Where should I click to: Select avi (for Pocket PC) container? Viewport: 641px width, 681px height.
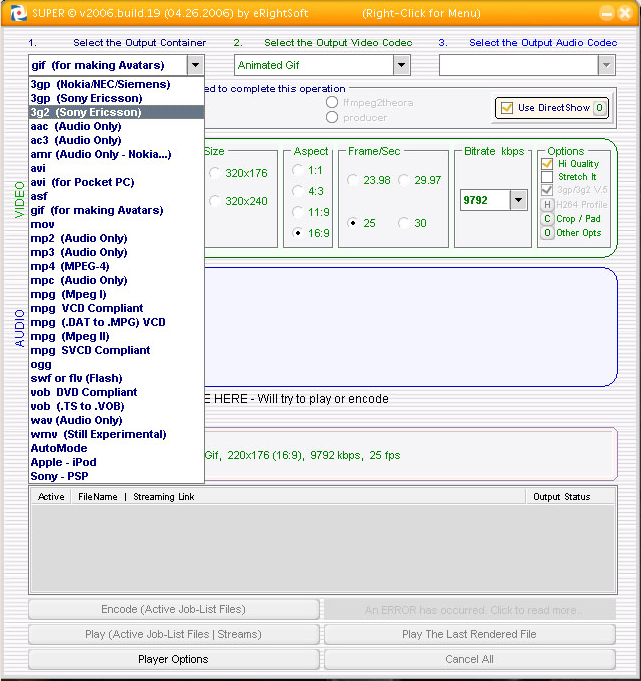pyautogui.click(x=116, y=182)
